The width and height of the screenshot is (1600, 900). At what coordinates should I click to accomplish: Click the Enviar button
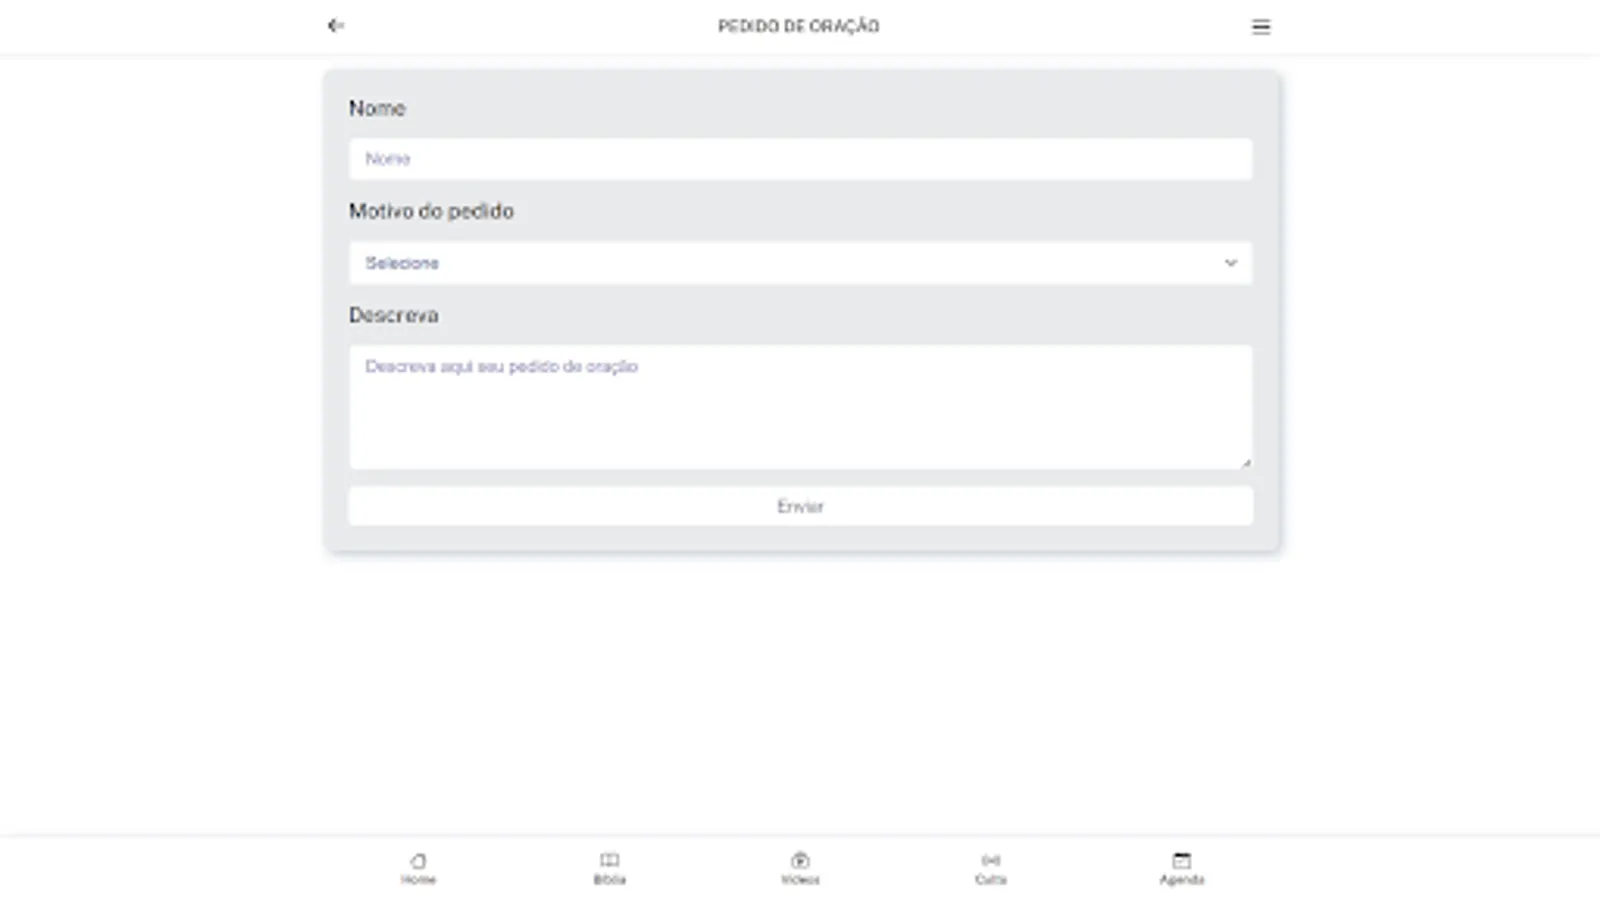800,506
